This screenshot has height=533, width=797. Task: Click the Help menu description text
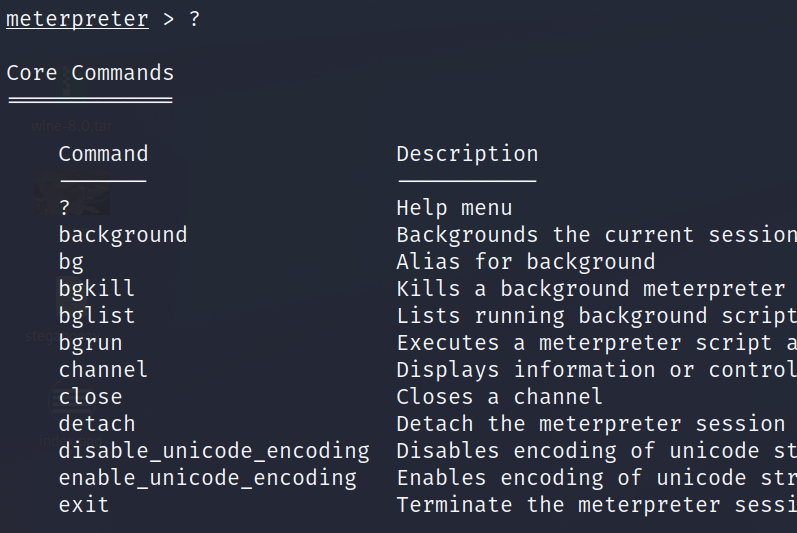454,208
